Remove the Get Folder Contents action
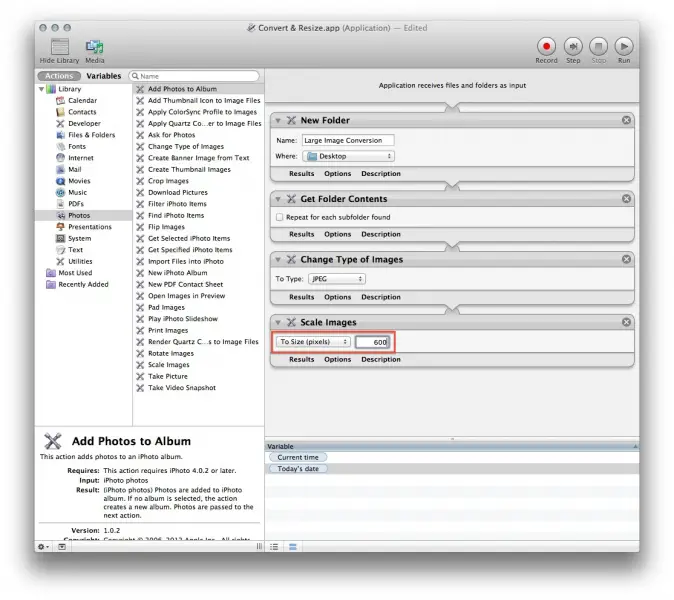Image resolution: width=674 pixels, height=600 pixels. tap(626, 199)
